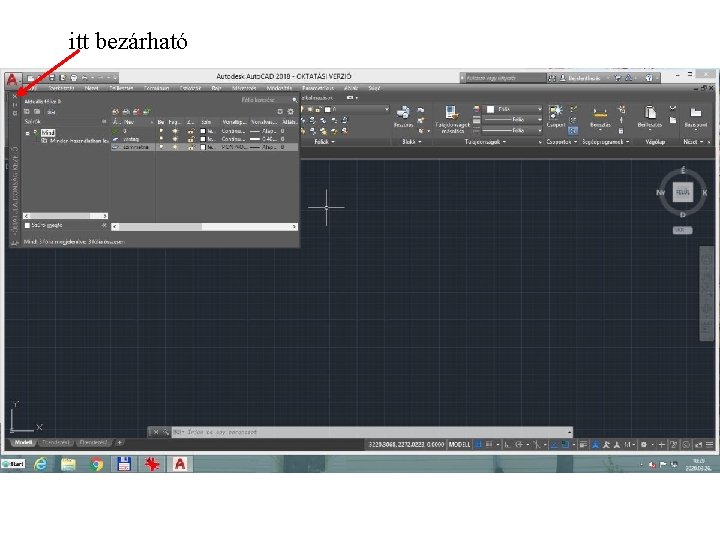Screen dimensions: 720x540
Task: Open the Szerkesztés menu
Action: click(x=61, y=88)
